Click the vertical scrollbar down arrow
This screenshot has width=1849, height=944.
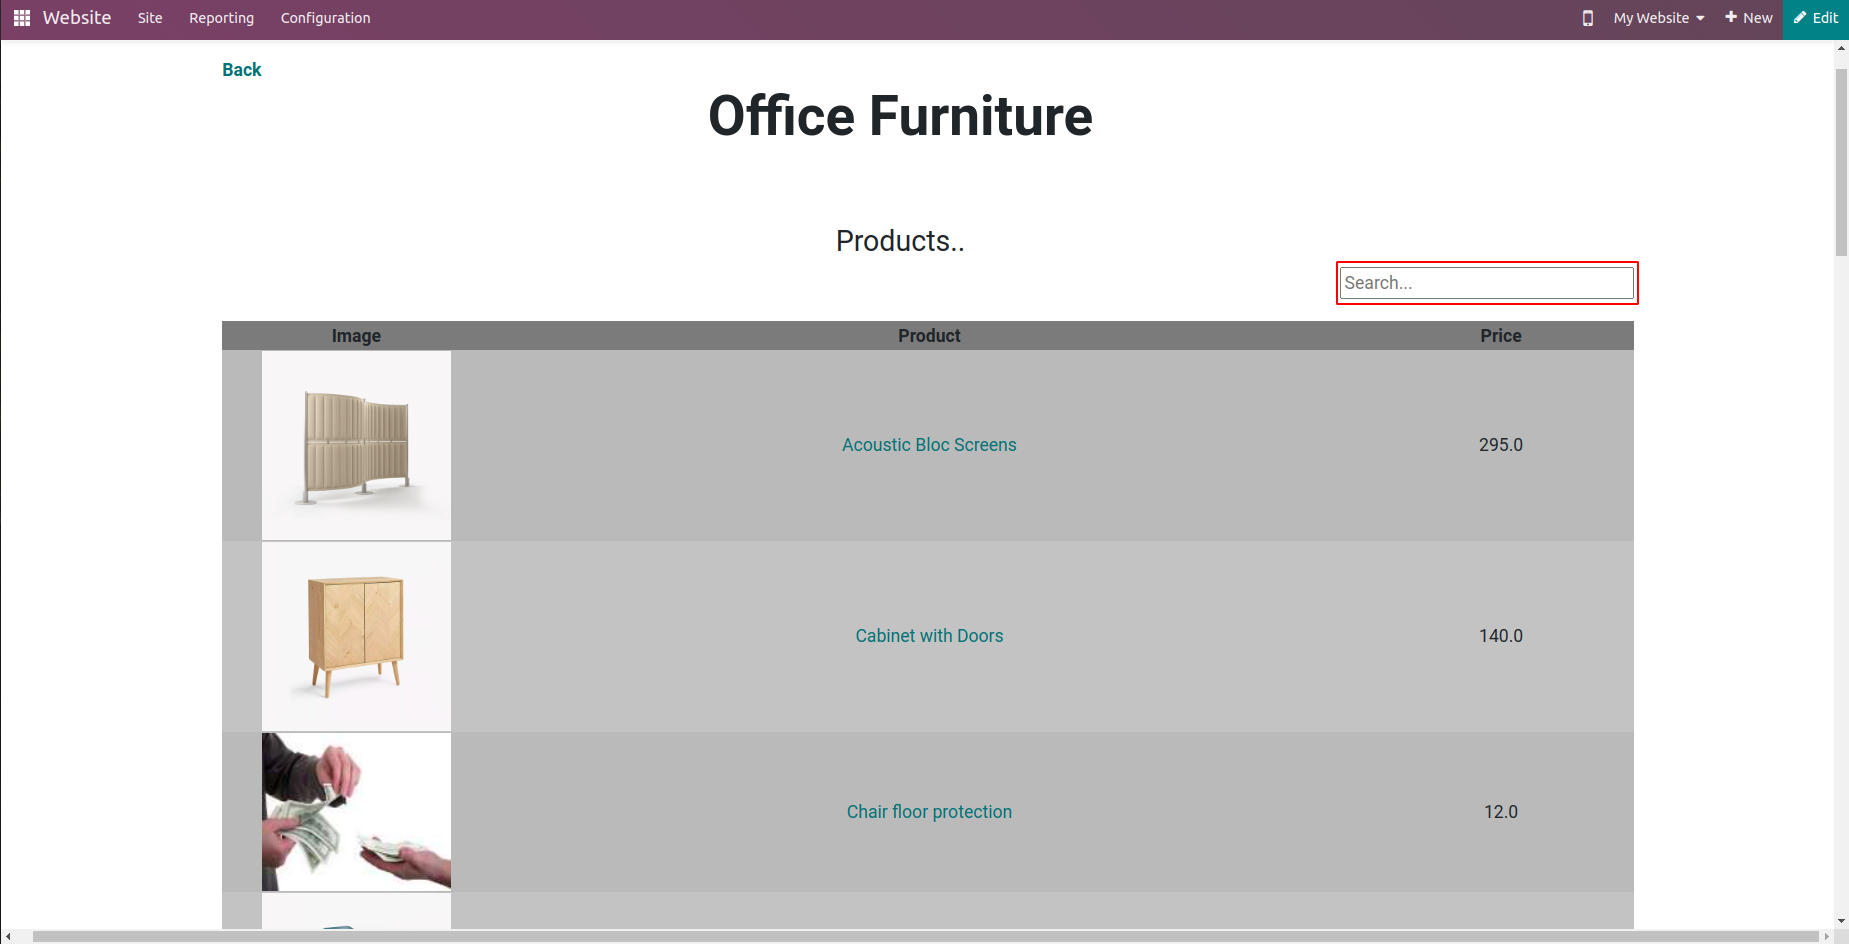1841,921
